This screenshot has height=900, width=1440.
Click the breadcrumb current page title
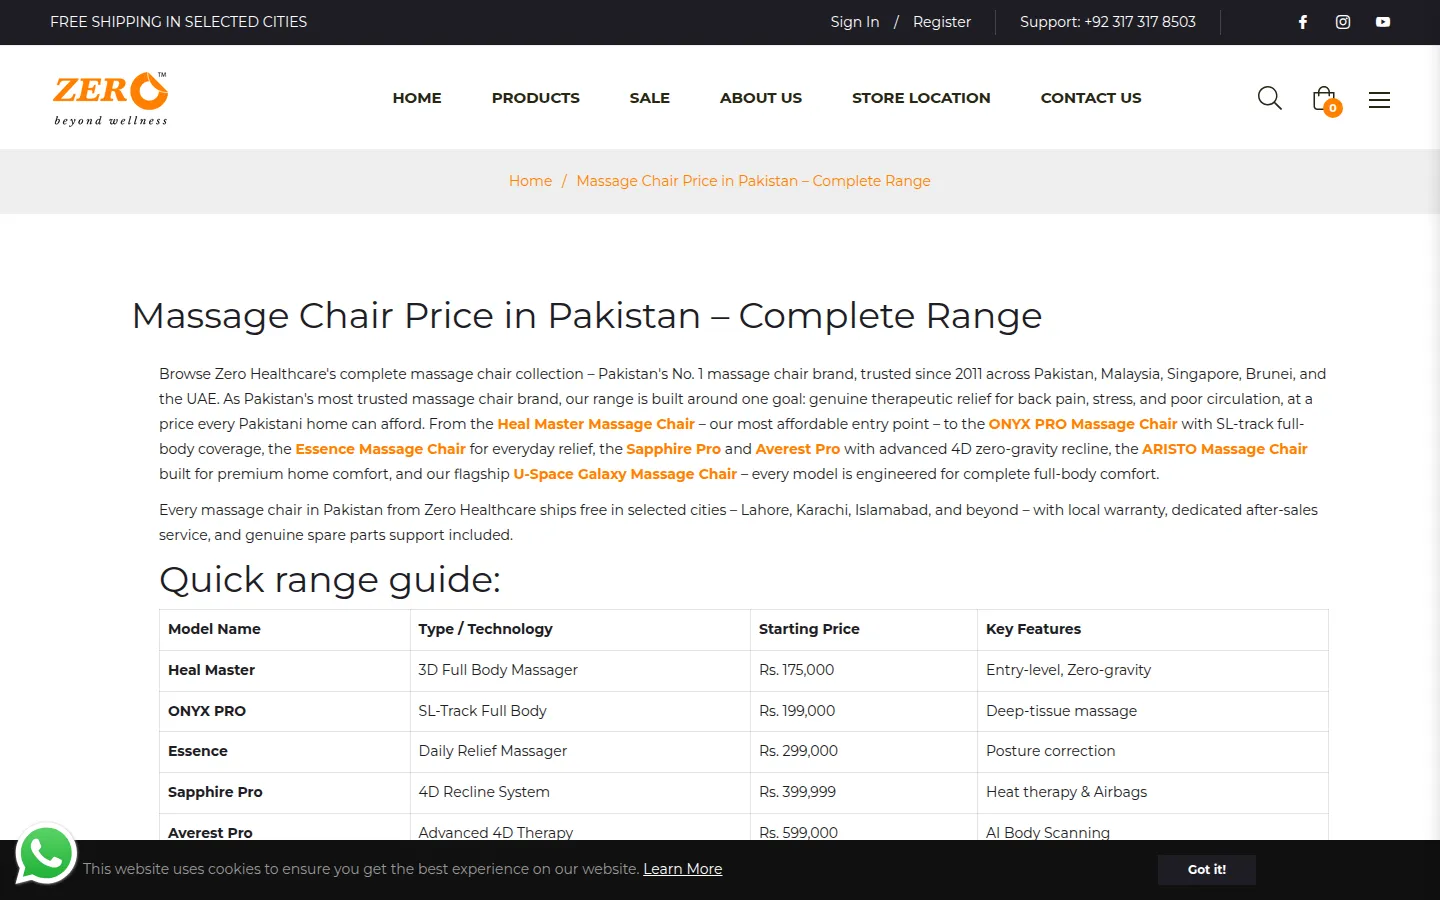[753, 181]
